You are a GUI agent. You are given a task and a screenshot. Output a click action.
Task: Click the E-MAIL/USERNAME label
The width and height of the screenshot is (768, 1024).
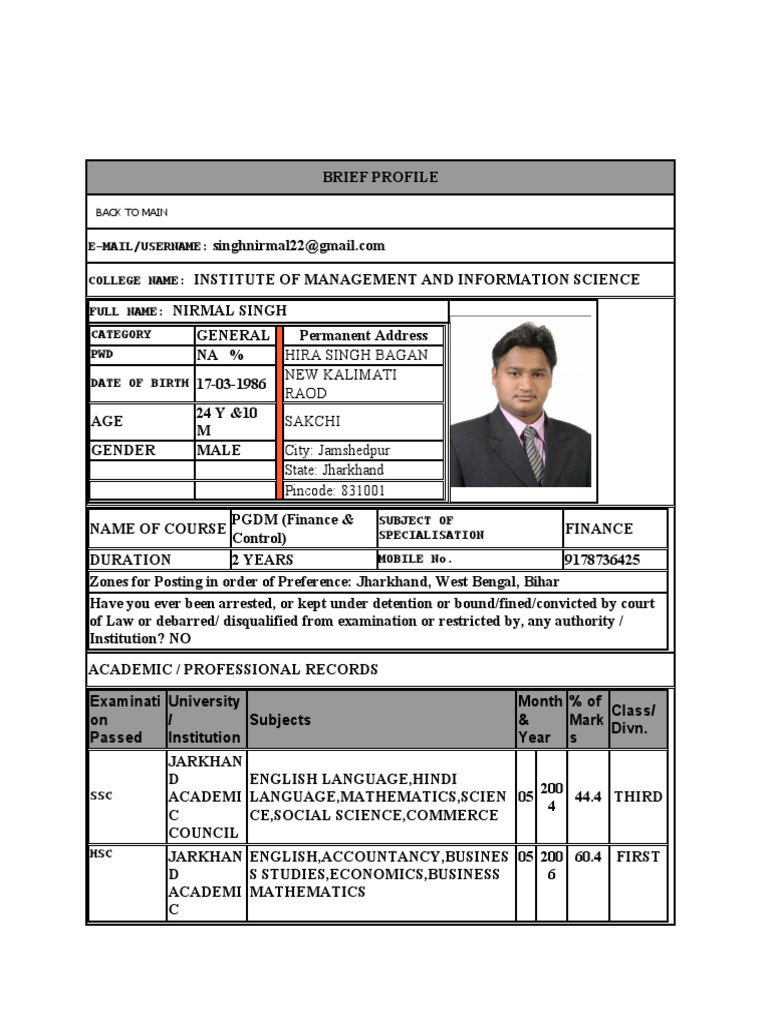click(x=148, y=246)
